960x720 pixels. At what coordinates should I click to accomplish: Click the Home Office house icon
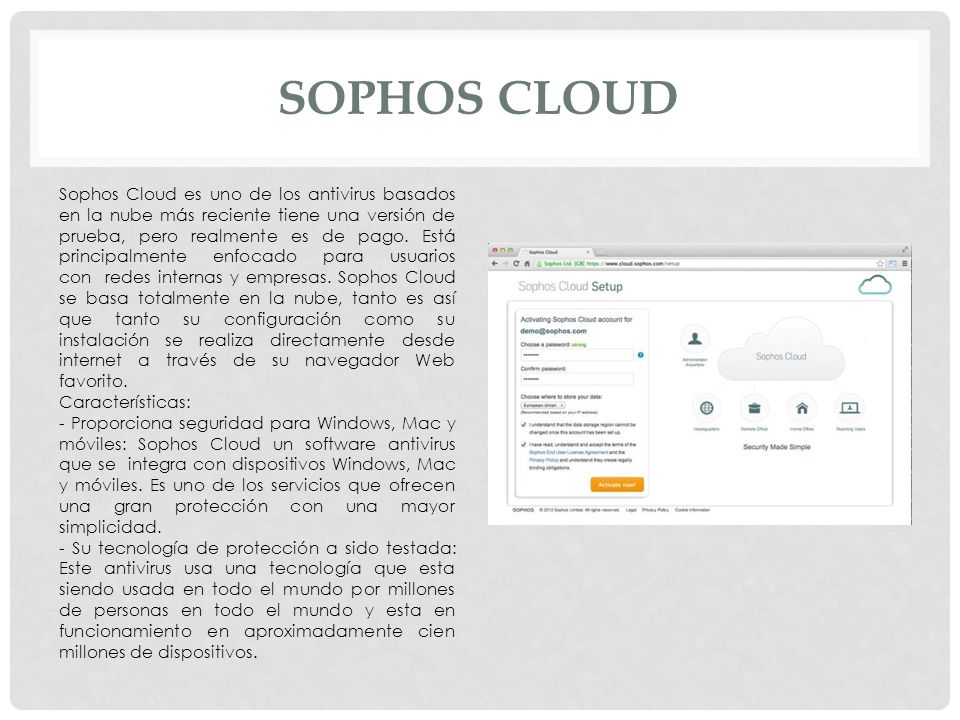point(802,408)
